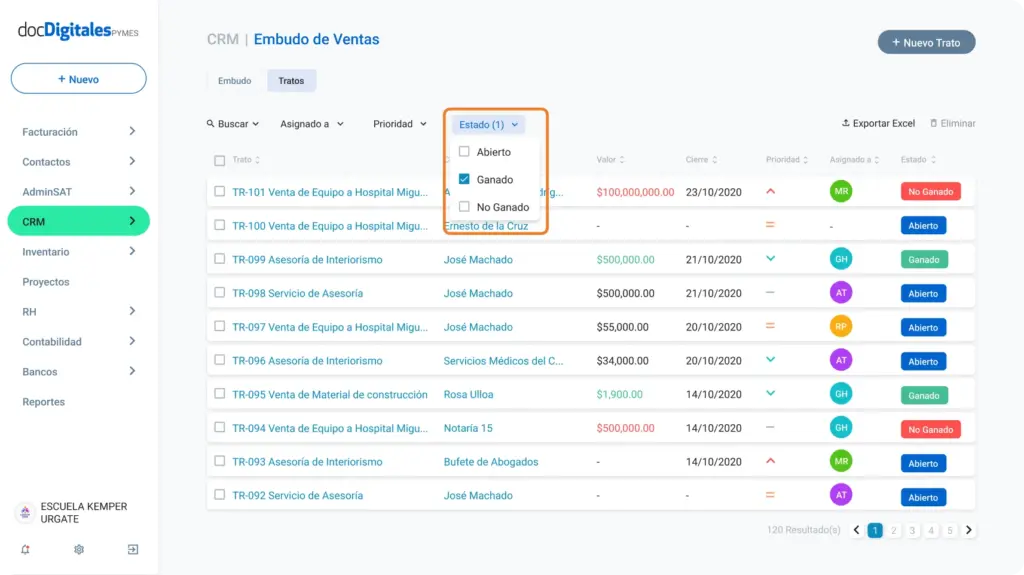Go to page 2 of results

(893, 530)
